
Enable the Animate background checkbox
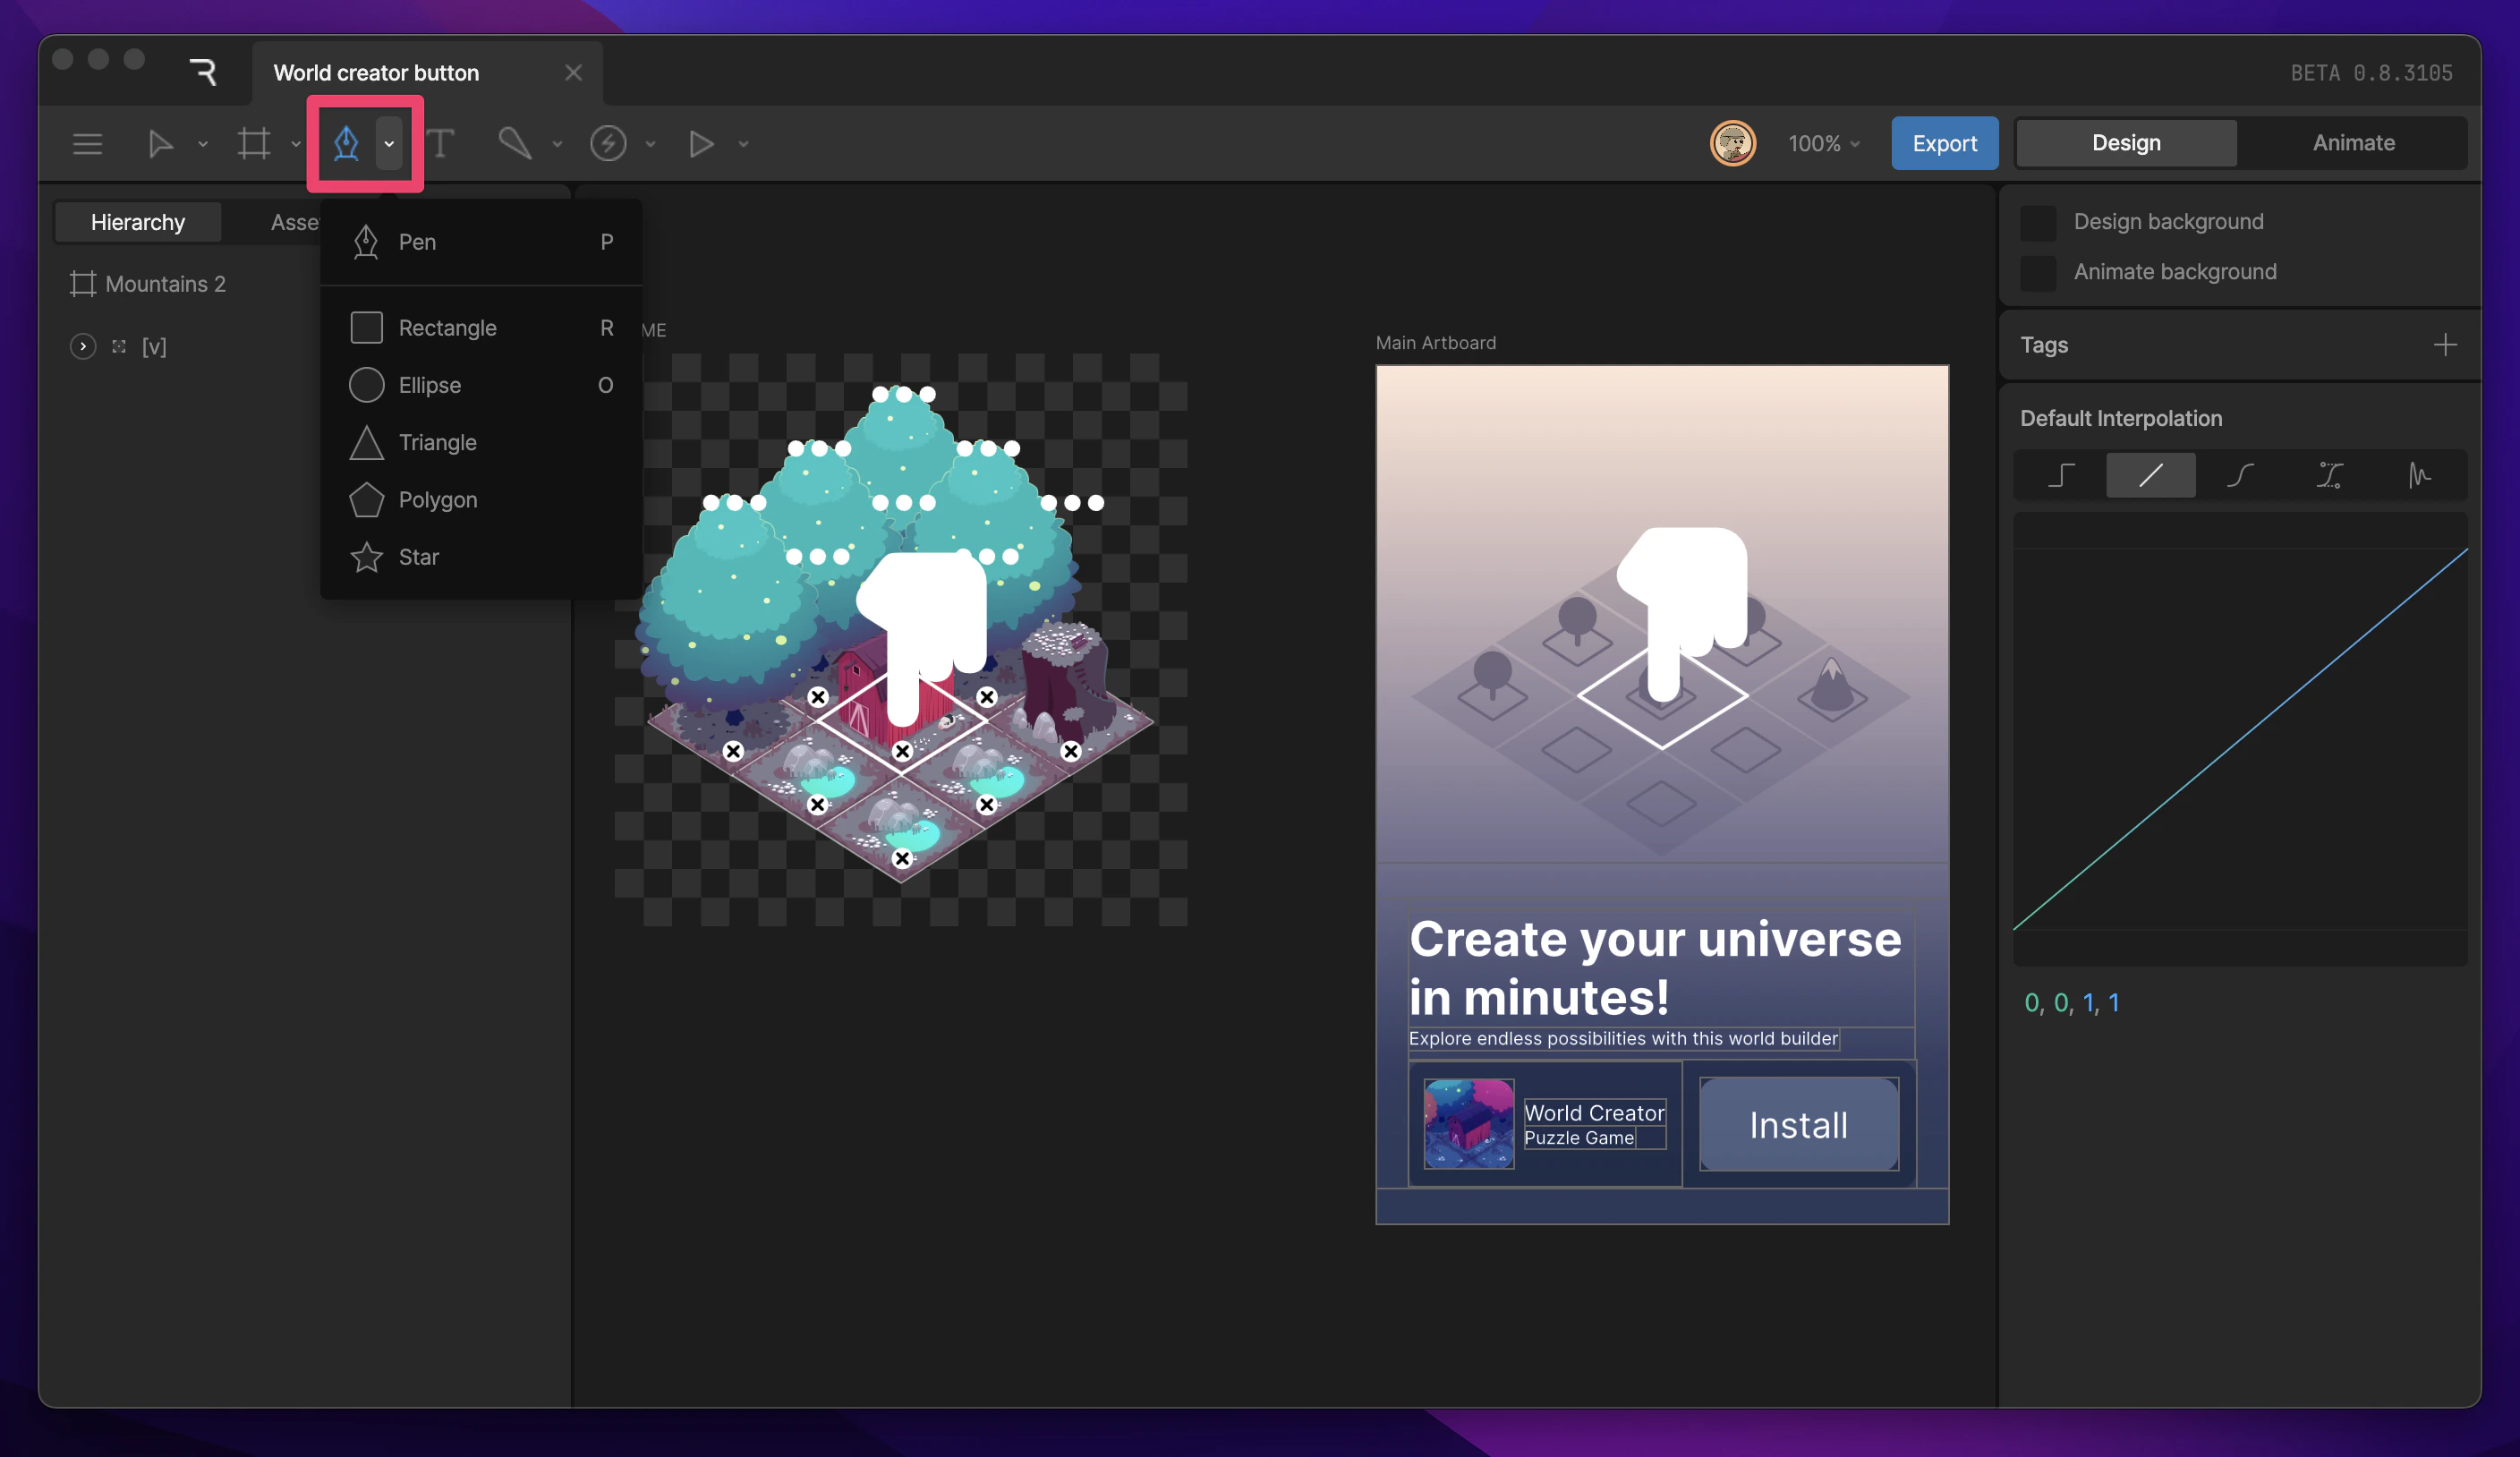point(2038,272)
